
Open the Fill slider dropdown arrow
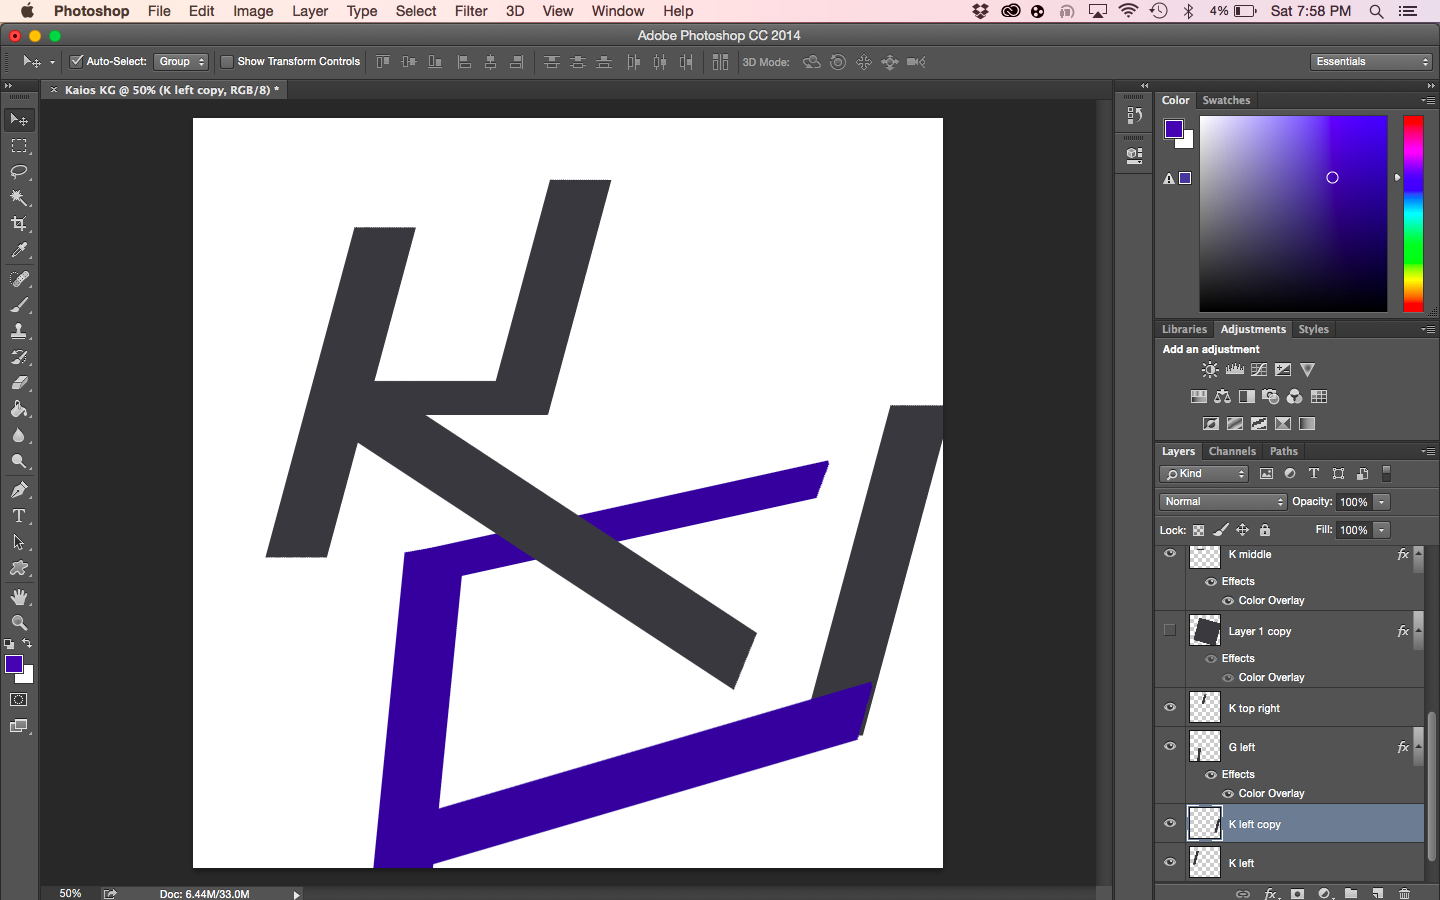(x=1381, y=530)
